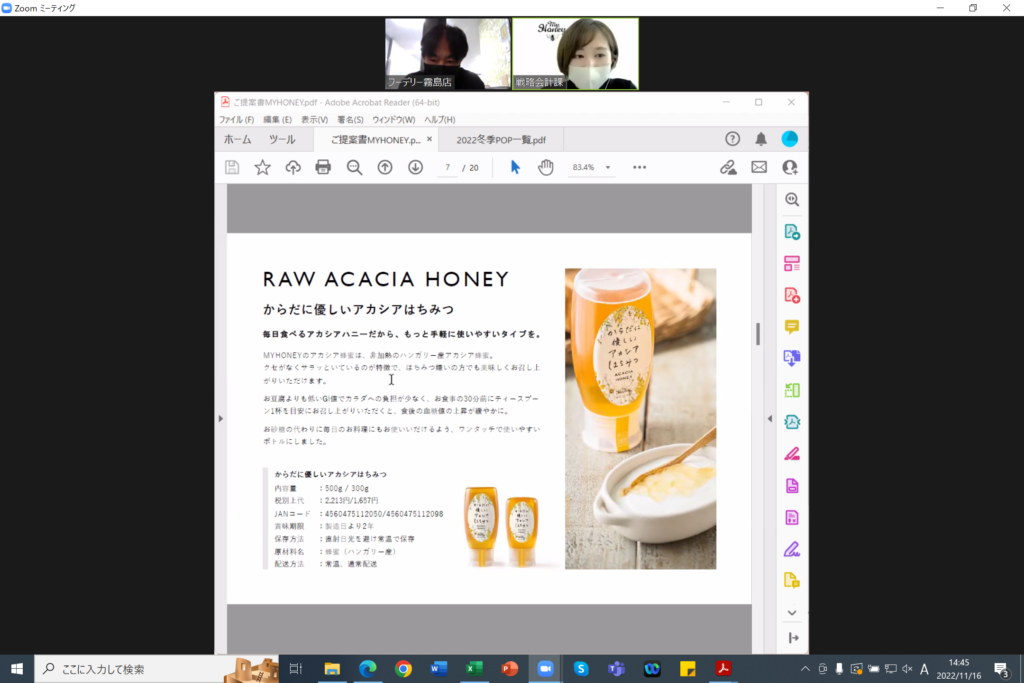The image size is (1024, 683).
Task: Close the ご提案書MYHONEY document tab
Action: tap(429, 139)
